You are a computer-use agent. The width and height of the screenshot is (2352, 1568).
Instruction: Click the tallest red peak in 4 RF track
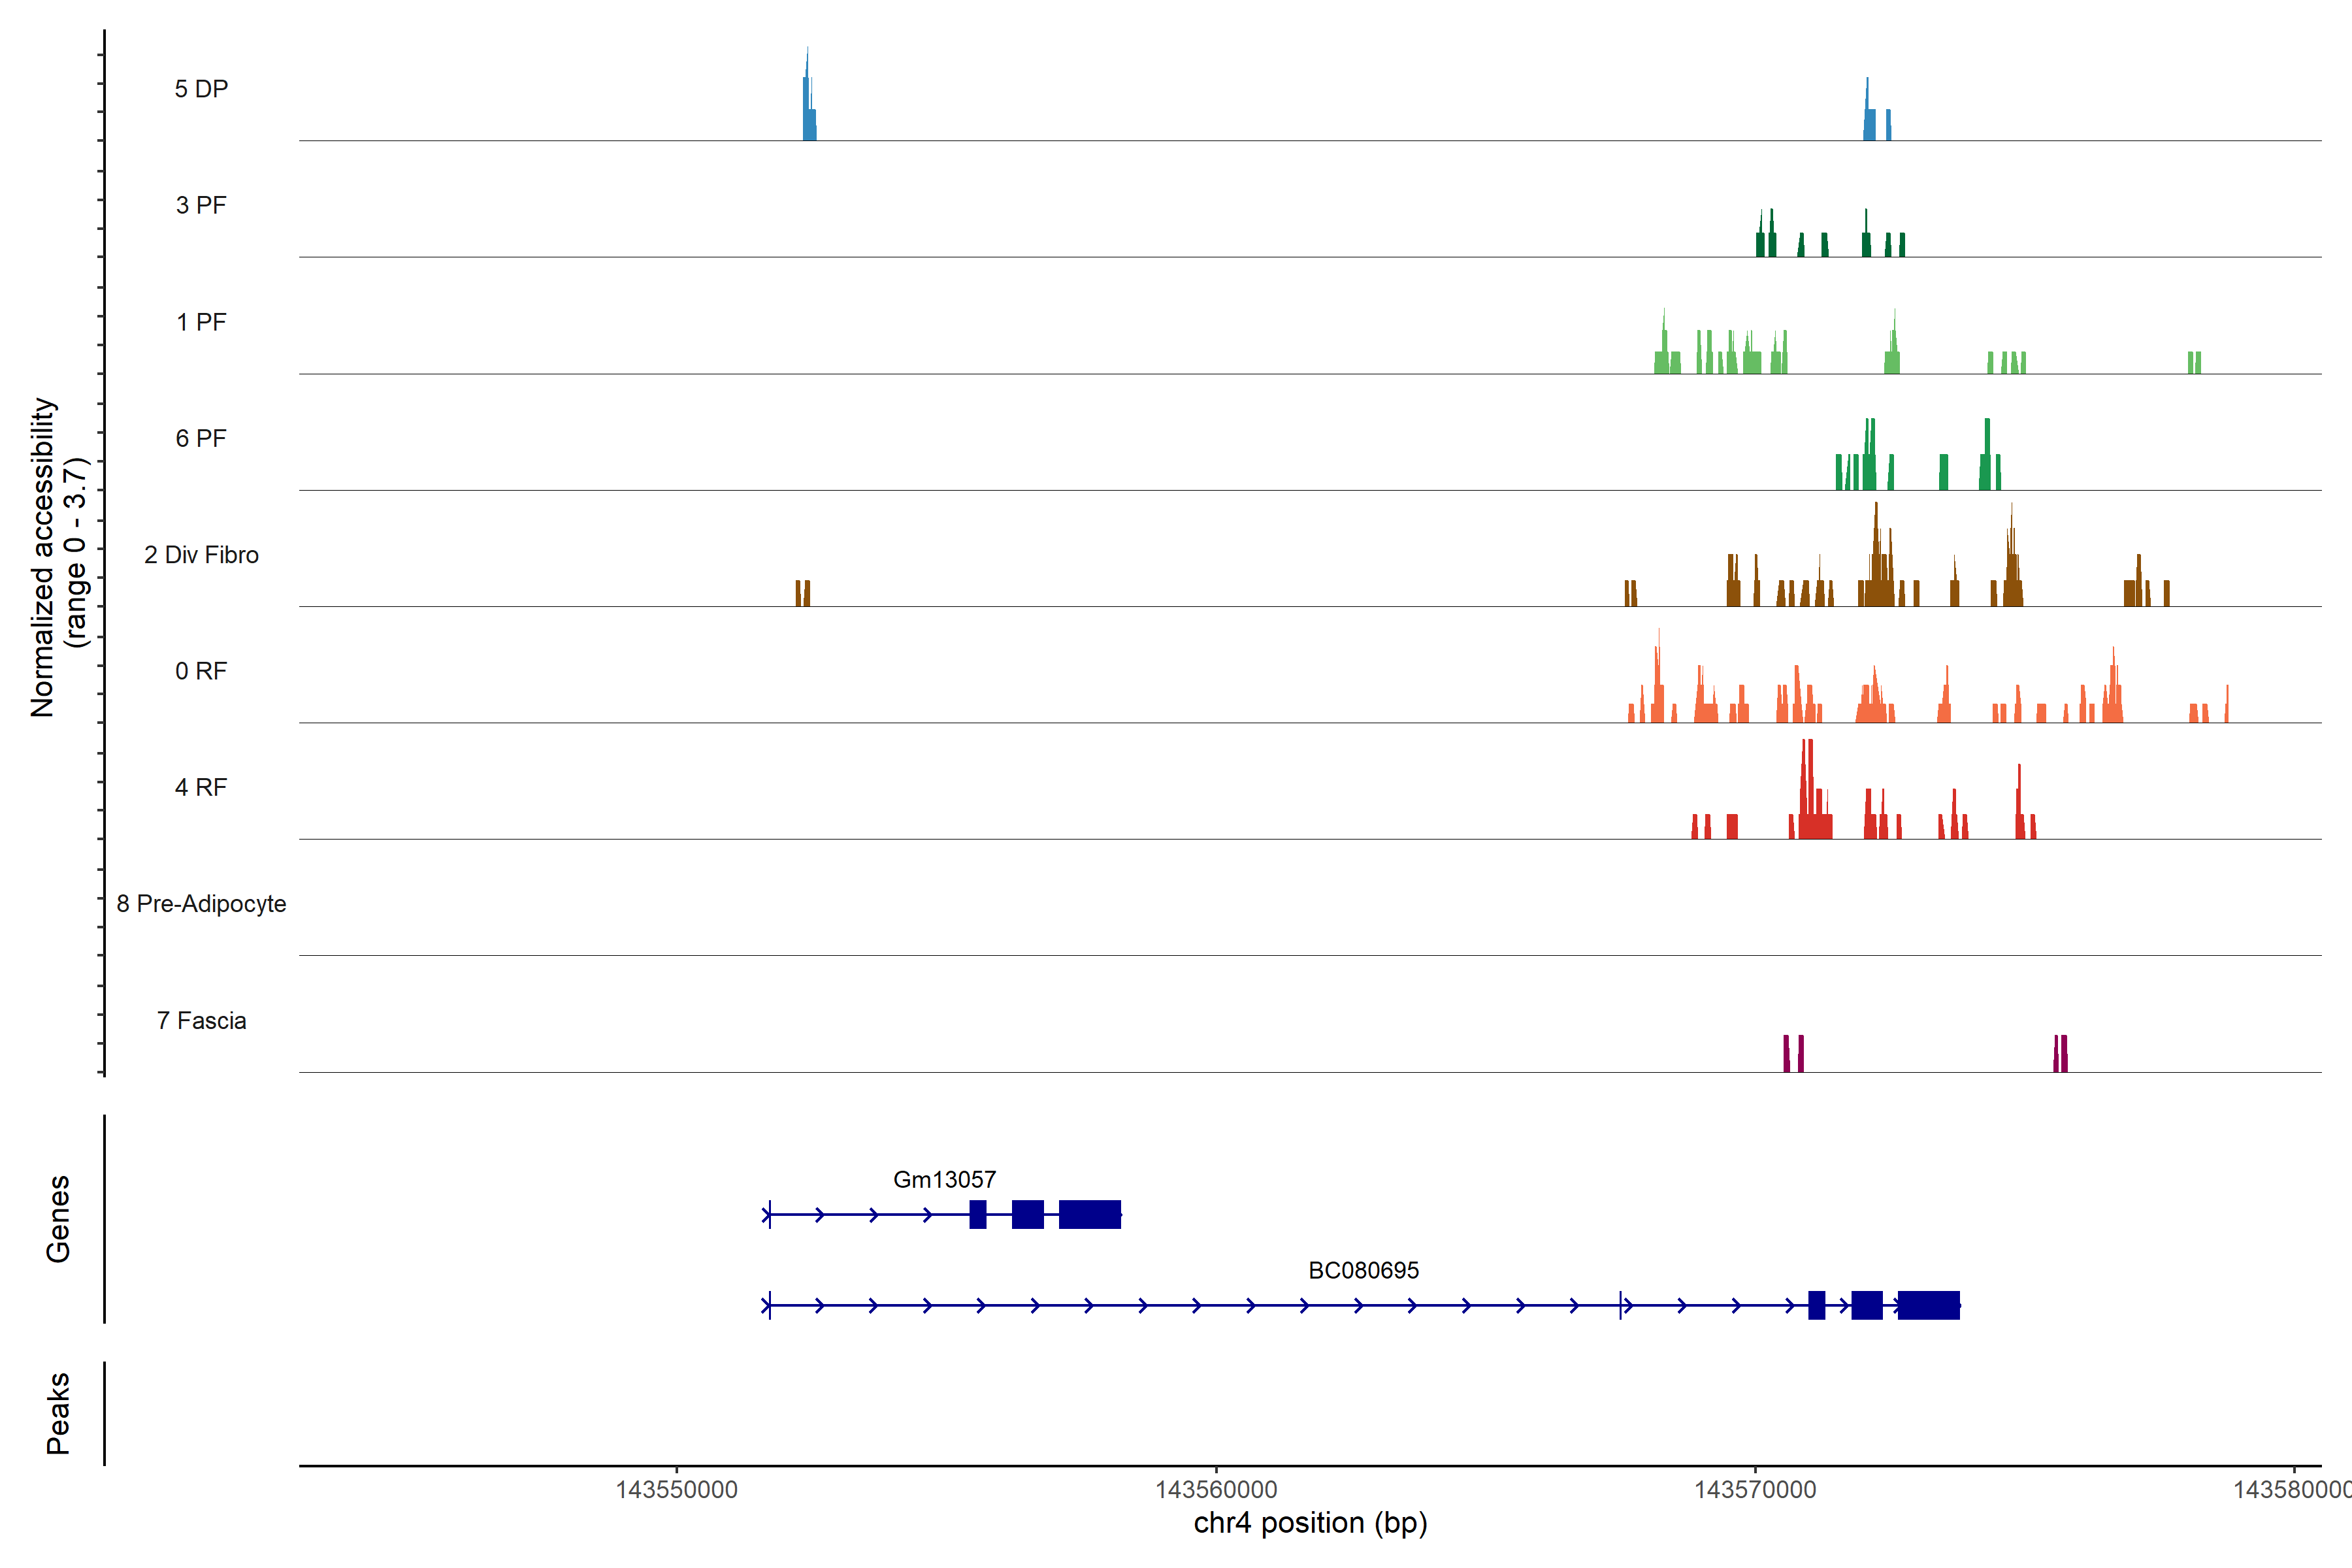tap(1807, 790)
